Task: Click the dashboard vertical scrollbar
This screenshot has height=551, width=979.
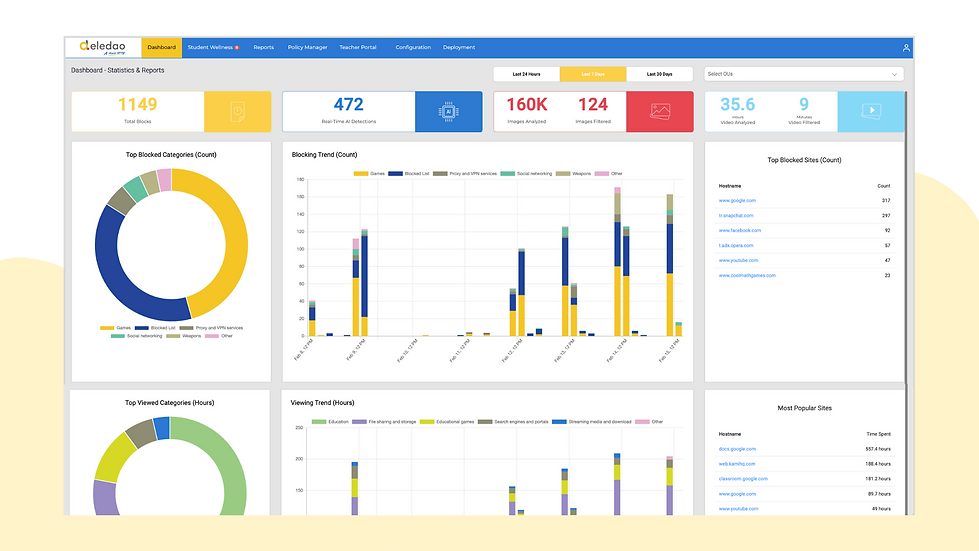Action: tap(906, 237)
